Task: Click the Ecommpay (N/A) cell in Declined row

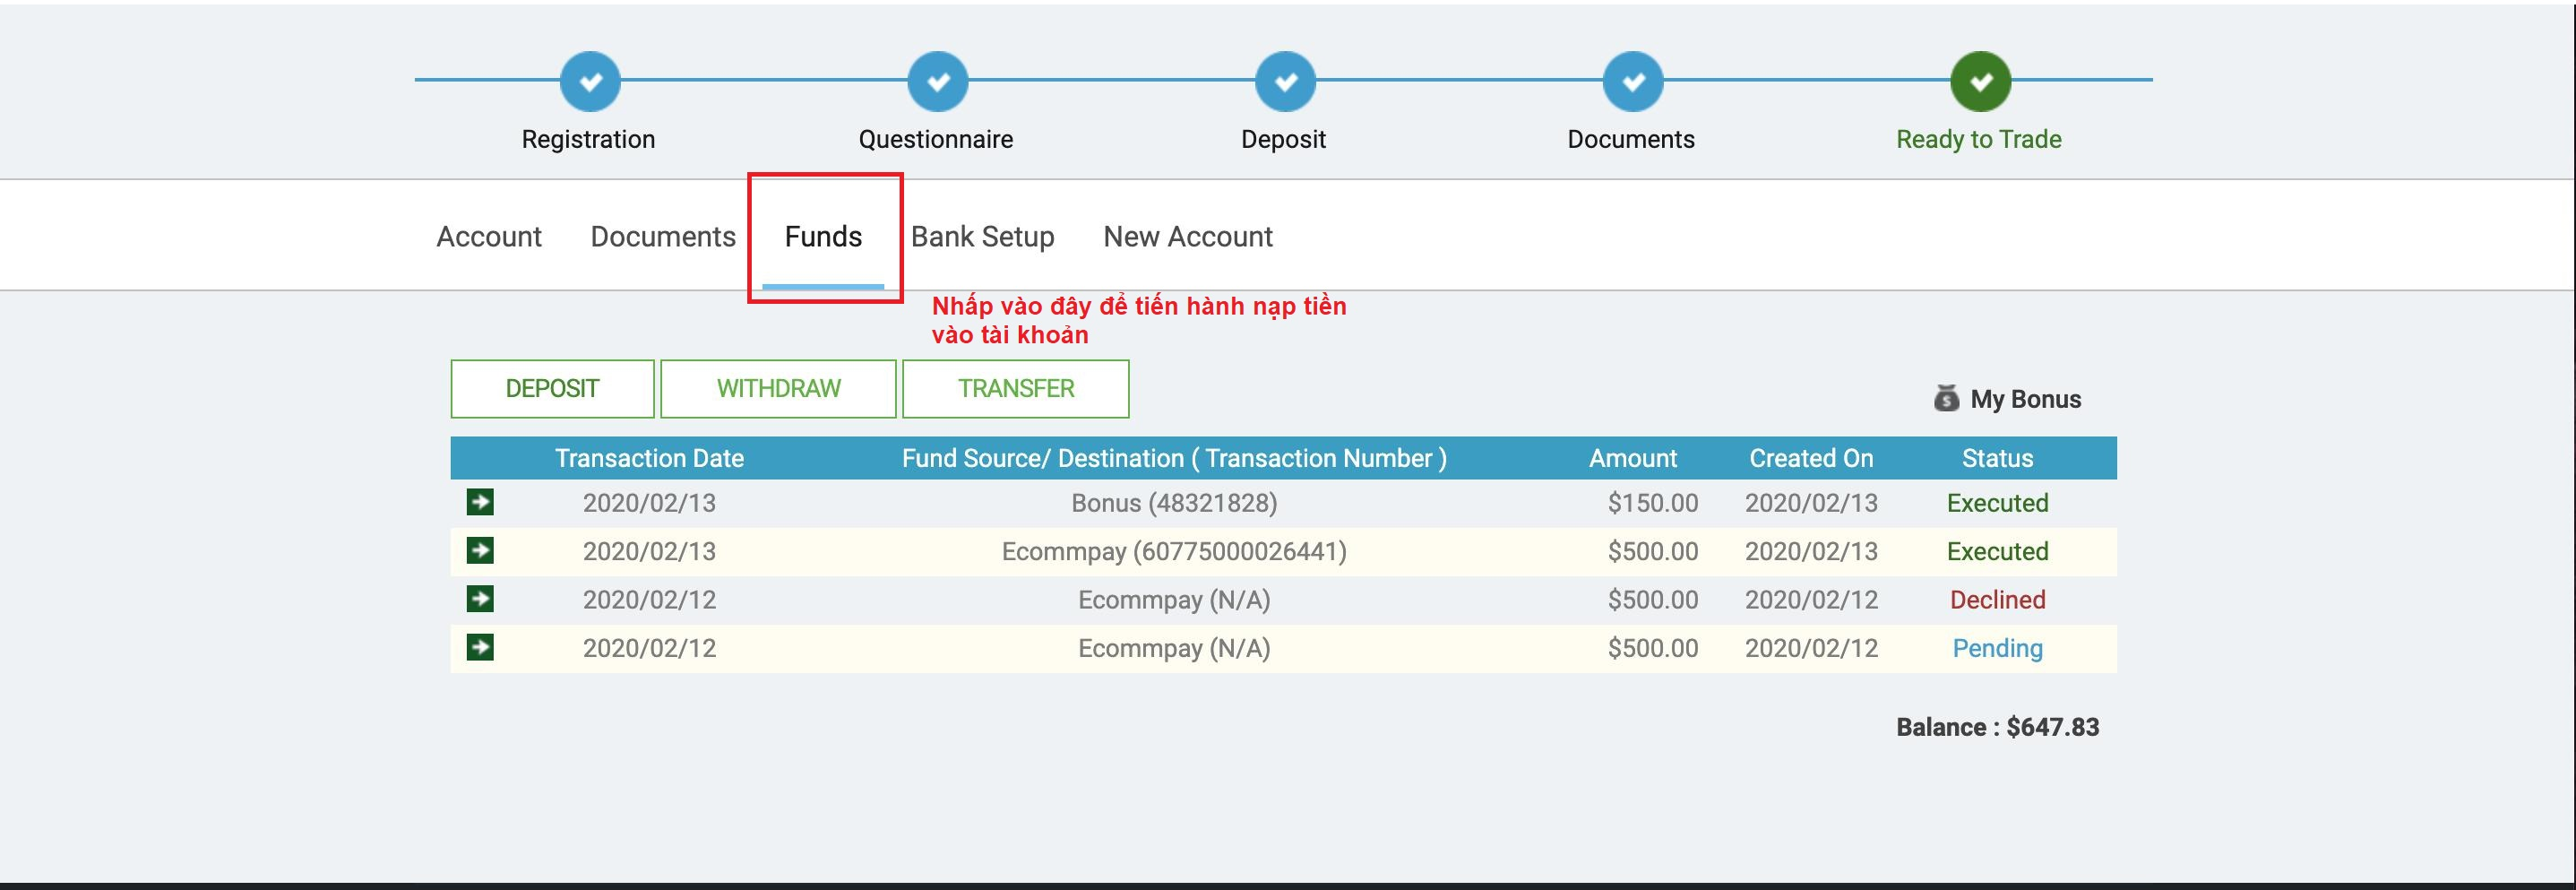Action: (1174, 600)
